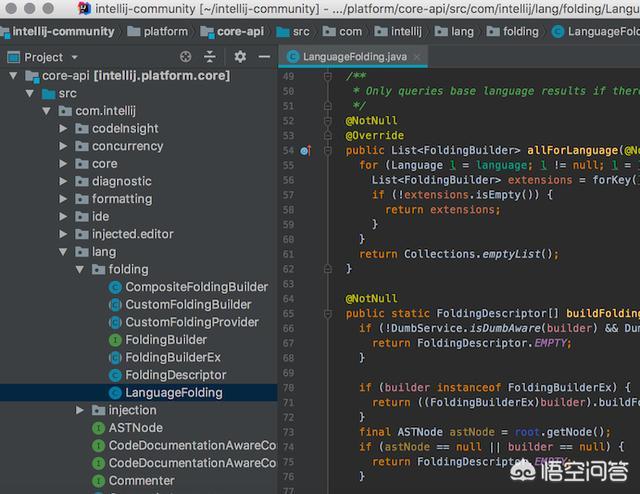The image size is (640, 494).
Task: Toggle fold marker at line 65 method
Action: (x=327, y=314)
